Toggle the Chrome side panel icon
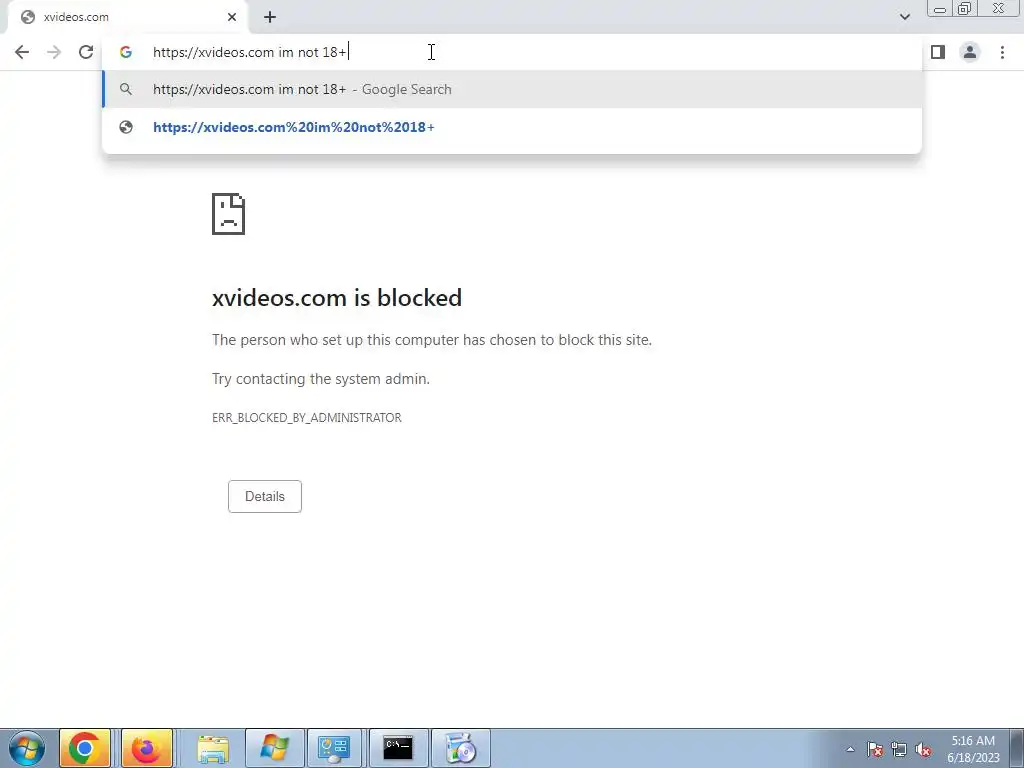 [938, 52]
